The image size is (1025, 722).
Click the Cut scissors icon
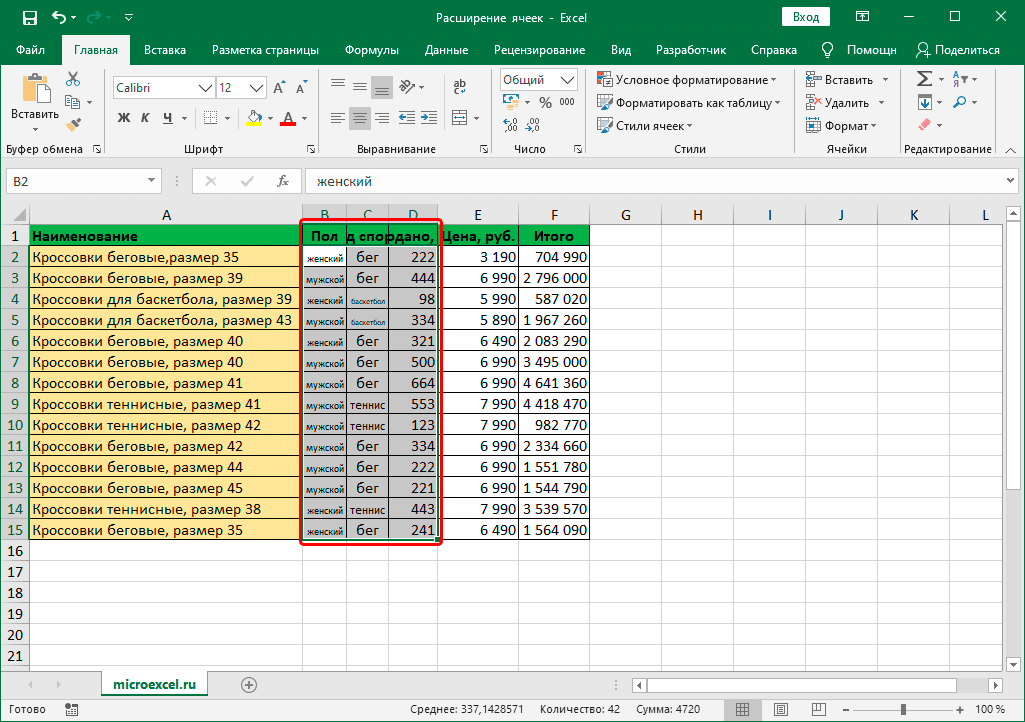73,79
